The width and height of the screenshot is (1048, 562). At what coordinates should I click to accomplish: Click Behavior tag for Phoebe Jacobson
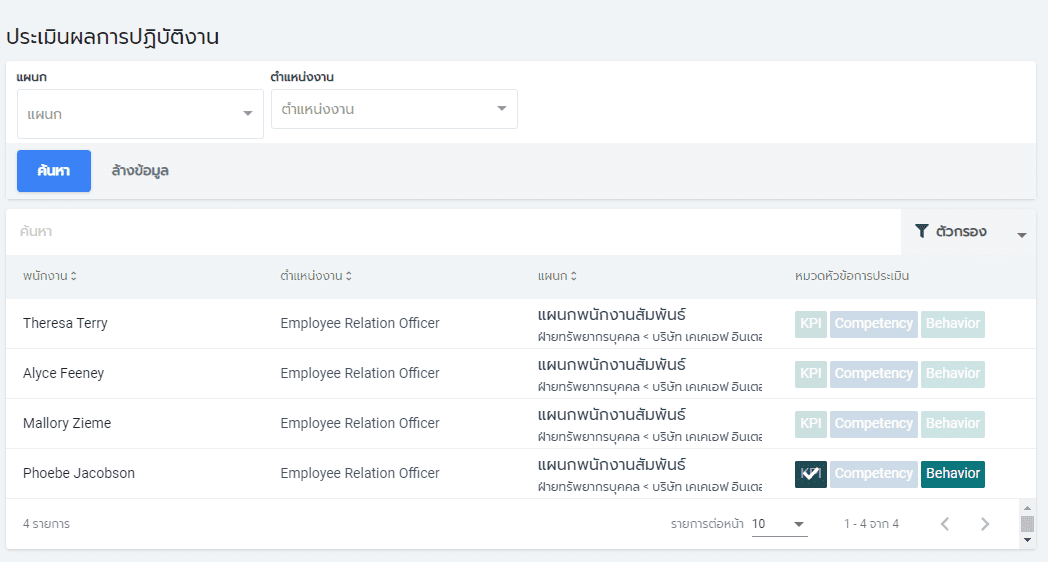(x=952, y=474)
